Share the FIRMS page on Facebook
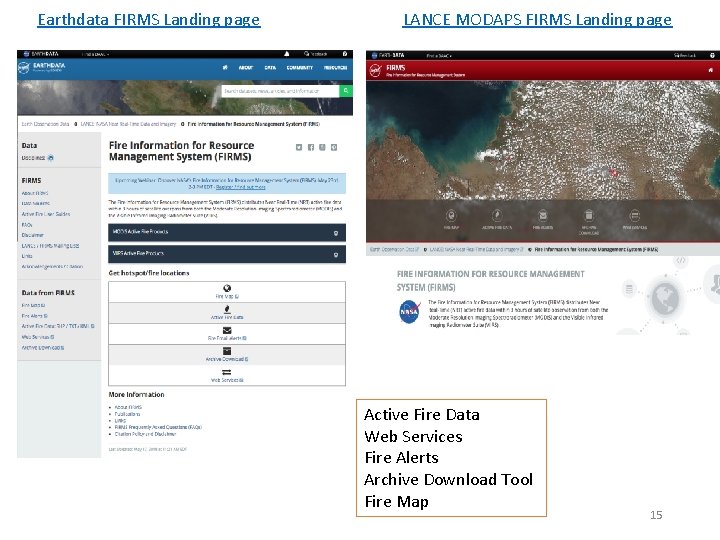The image size is (720, 540). click(x=311, y=147)
